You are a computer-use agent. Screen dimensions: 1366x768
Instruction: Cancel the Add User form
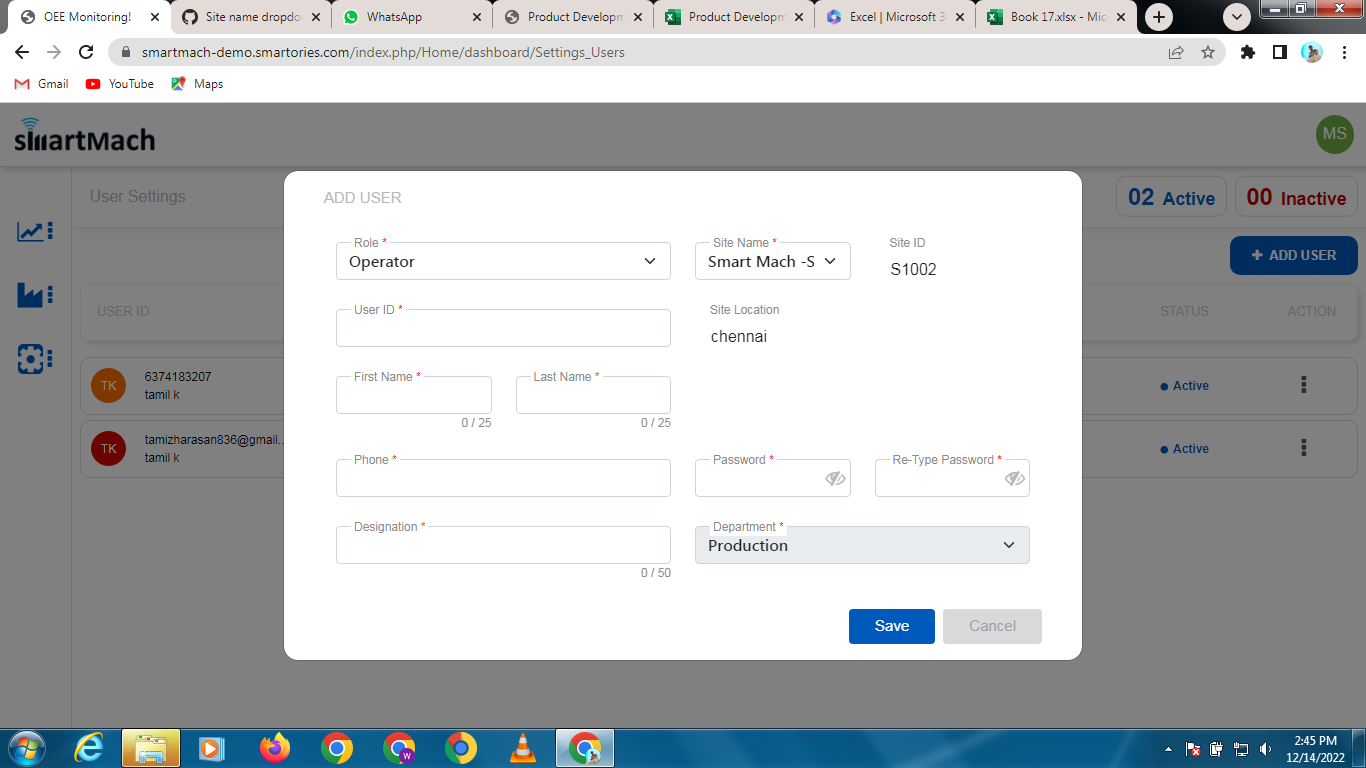point(991,626)
